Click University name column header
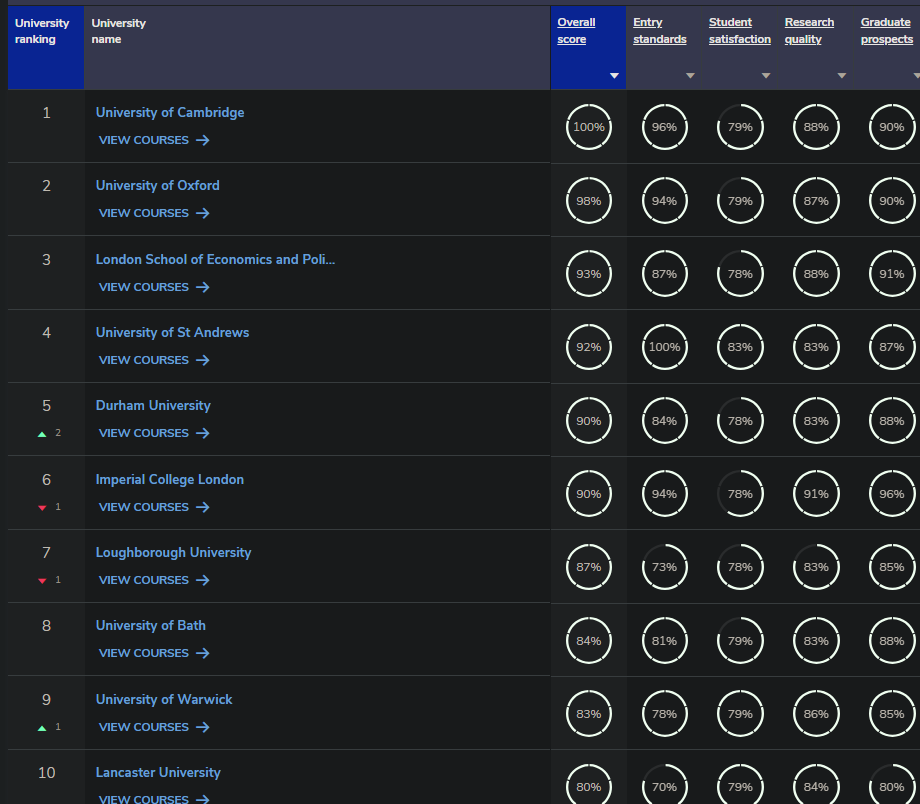 pyautogui.click(x=317, y=48)
